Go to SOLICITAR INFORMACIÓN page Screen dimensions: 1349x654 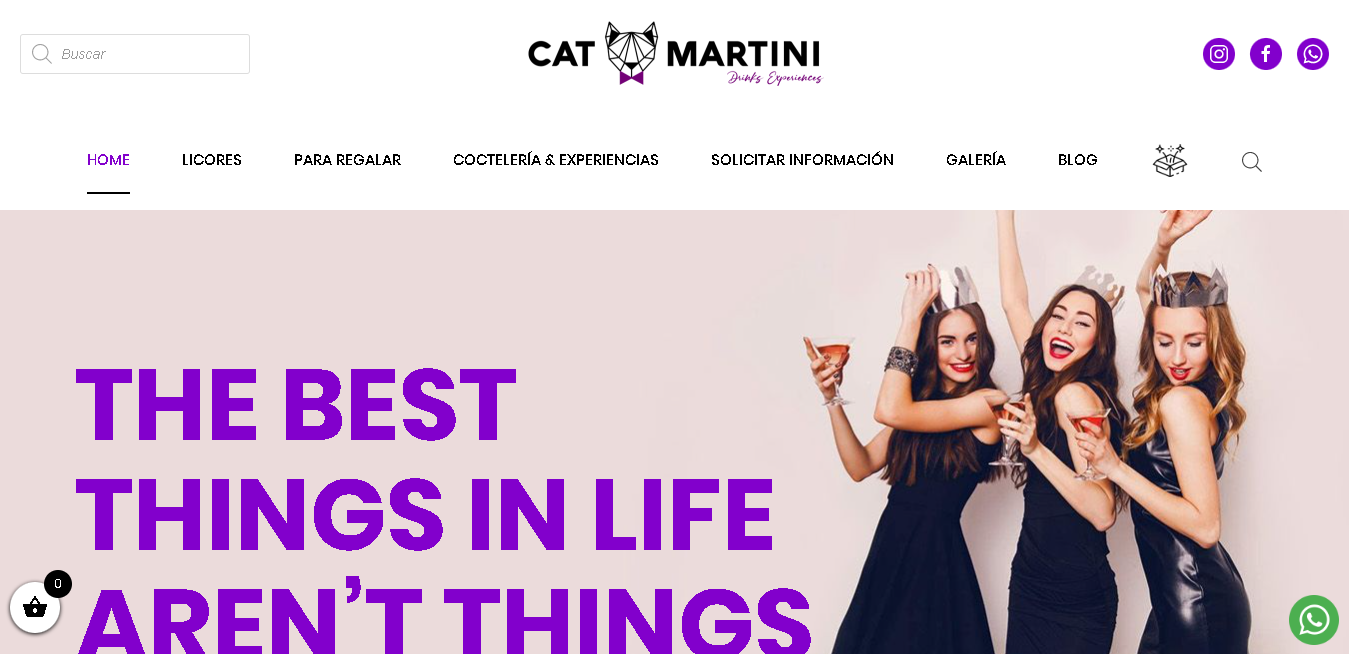pyautogui.click(x=802, y=160)
